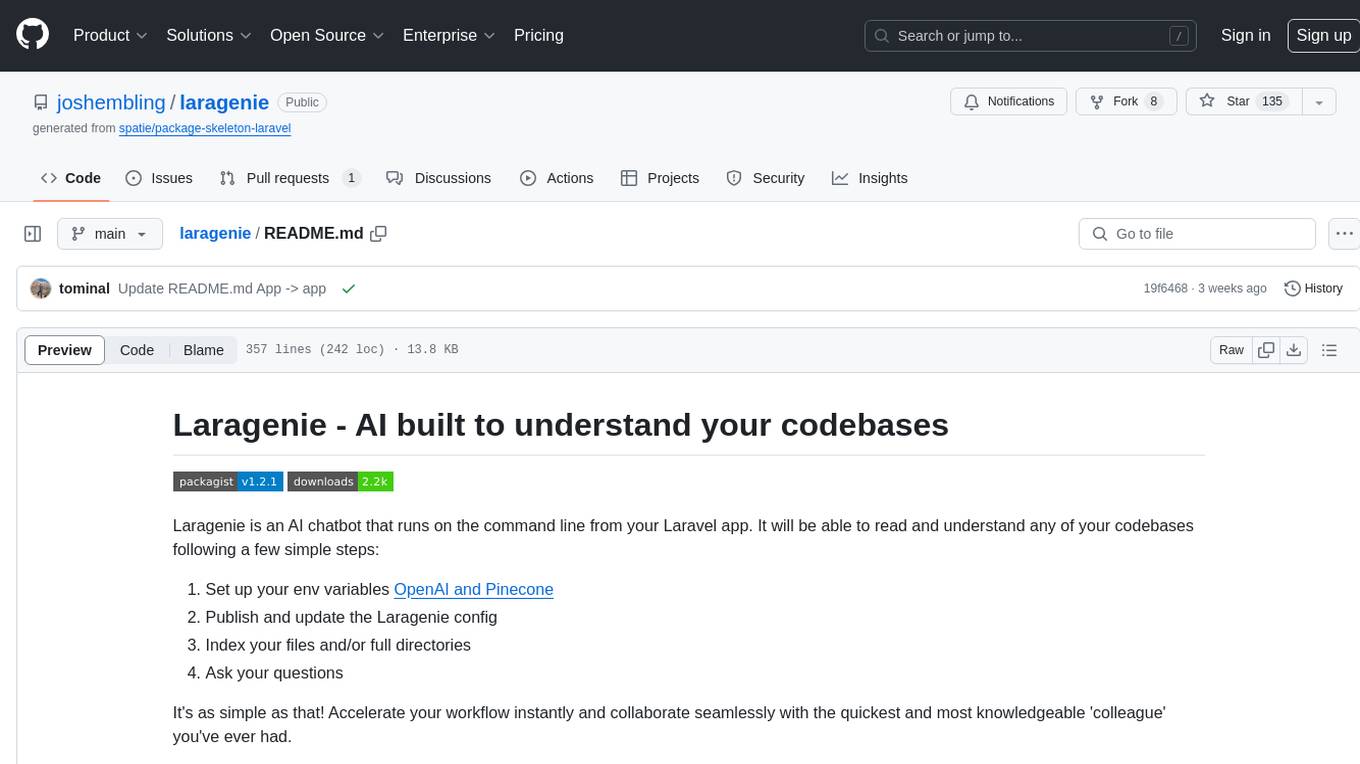Click 'Publish and update the Laragenie config'
Screen dimensions: 1360x764
[351, 617]
